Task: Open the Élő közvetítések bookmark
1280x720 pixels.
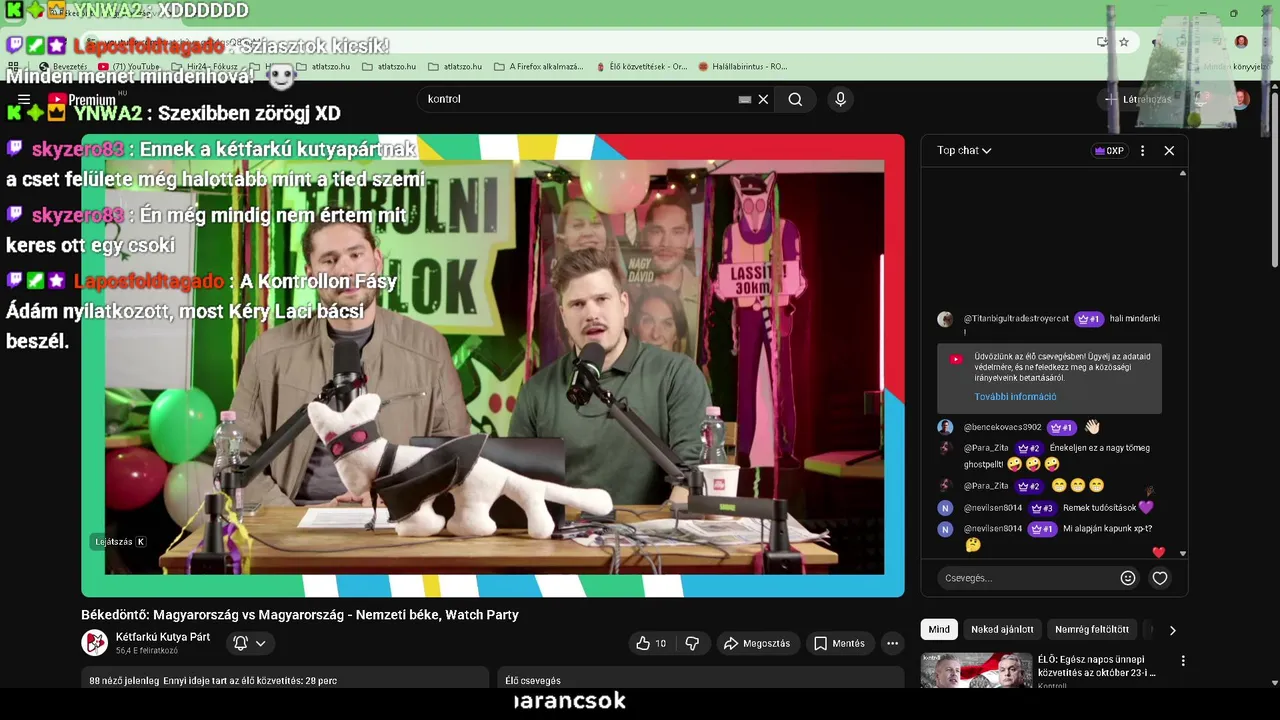Action: (641, 67)
